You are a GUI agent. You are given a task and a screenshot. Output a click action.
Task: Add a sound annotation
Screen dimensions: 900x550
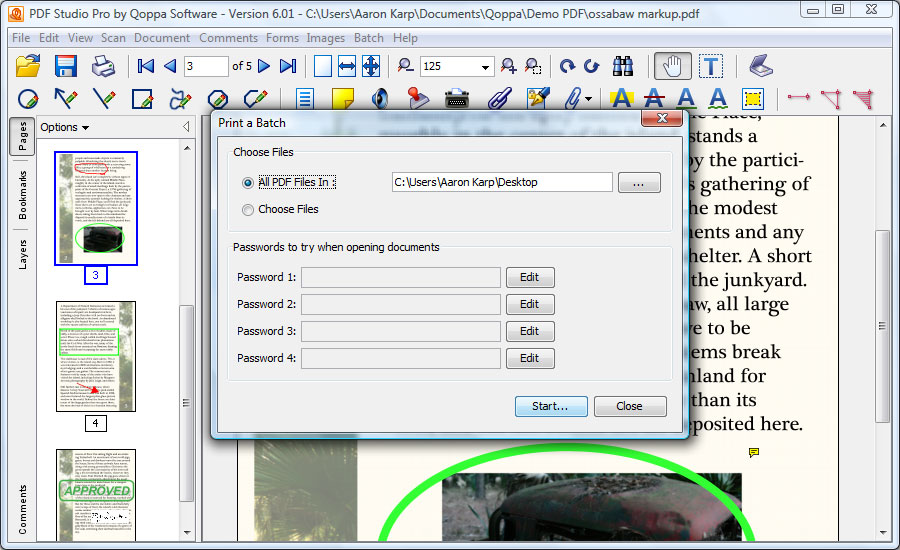click(379, 99)
